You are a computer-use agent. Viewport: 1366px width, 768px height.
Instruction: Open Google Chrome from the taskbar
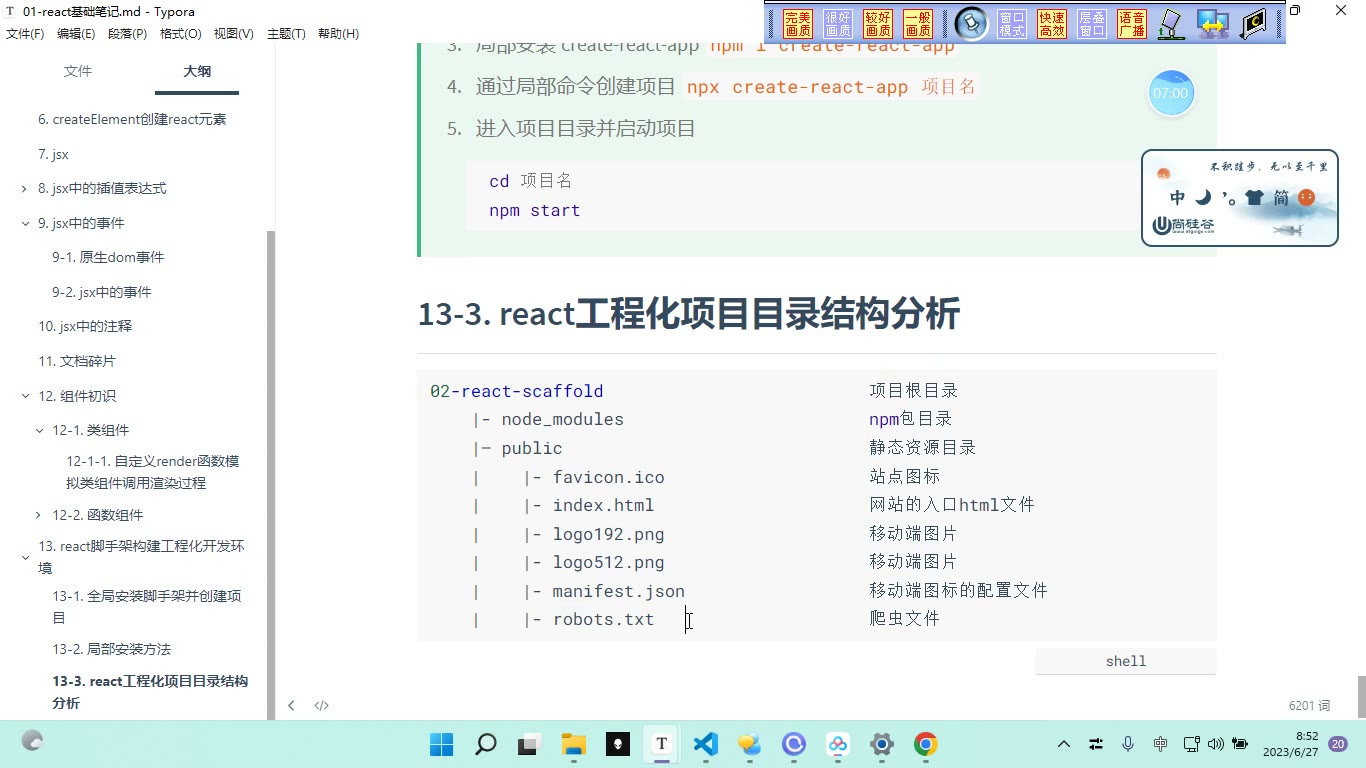pos(925,744)
